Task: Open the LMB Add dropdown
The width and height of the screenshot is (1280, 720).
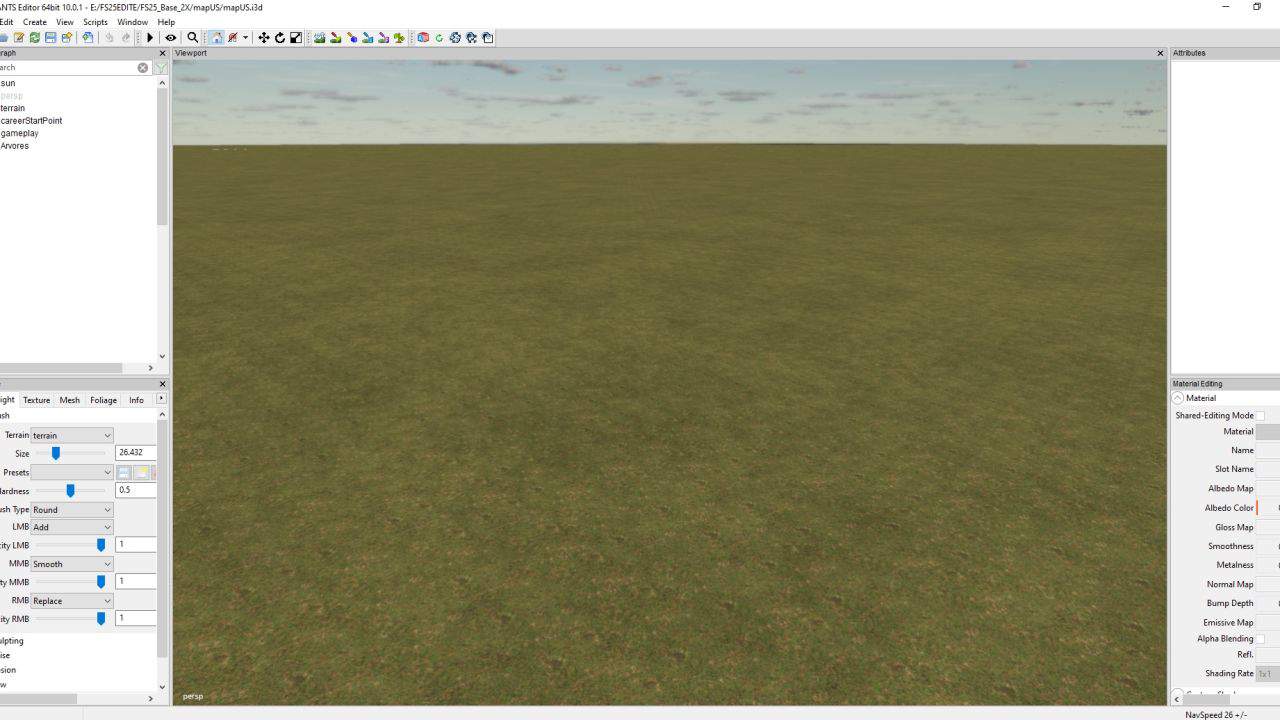Action: point(72,527)
